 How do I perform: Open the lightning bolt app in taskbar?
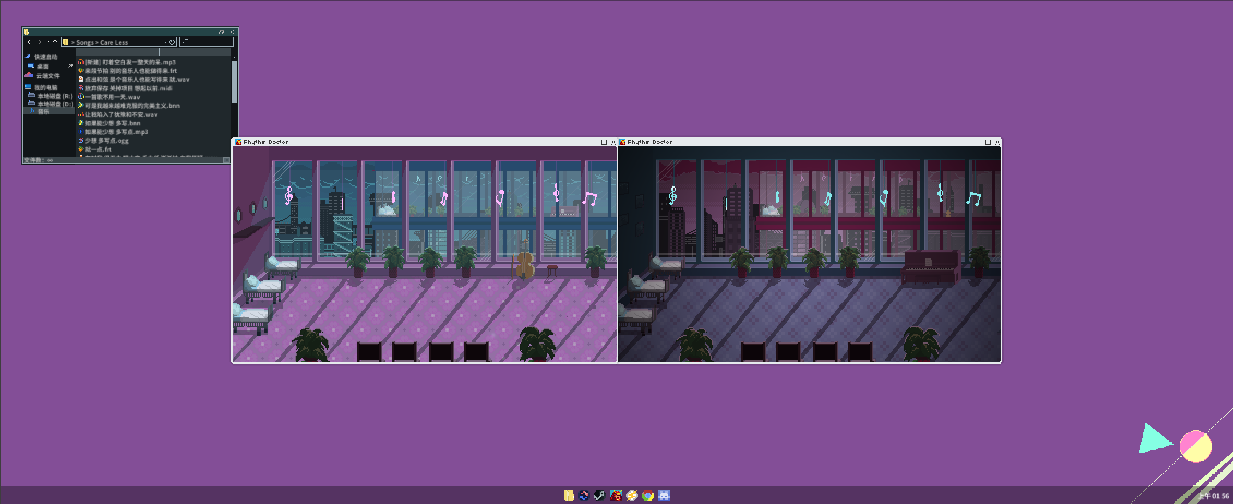coord(632,495)
